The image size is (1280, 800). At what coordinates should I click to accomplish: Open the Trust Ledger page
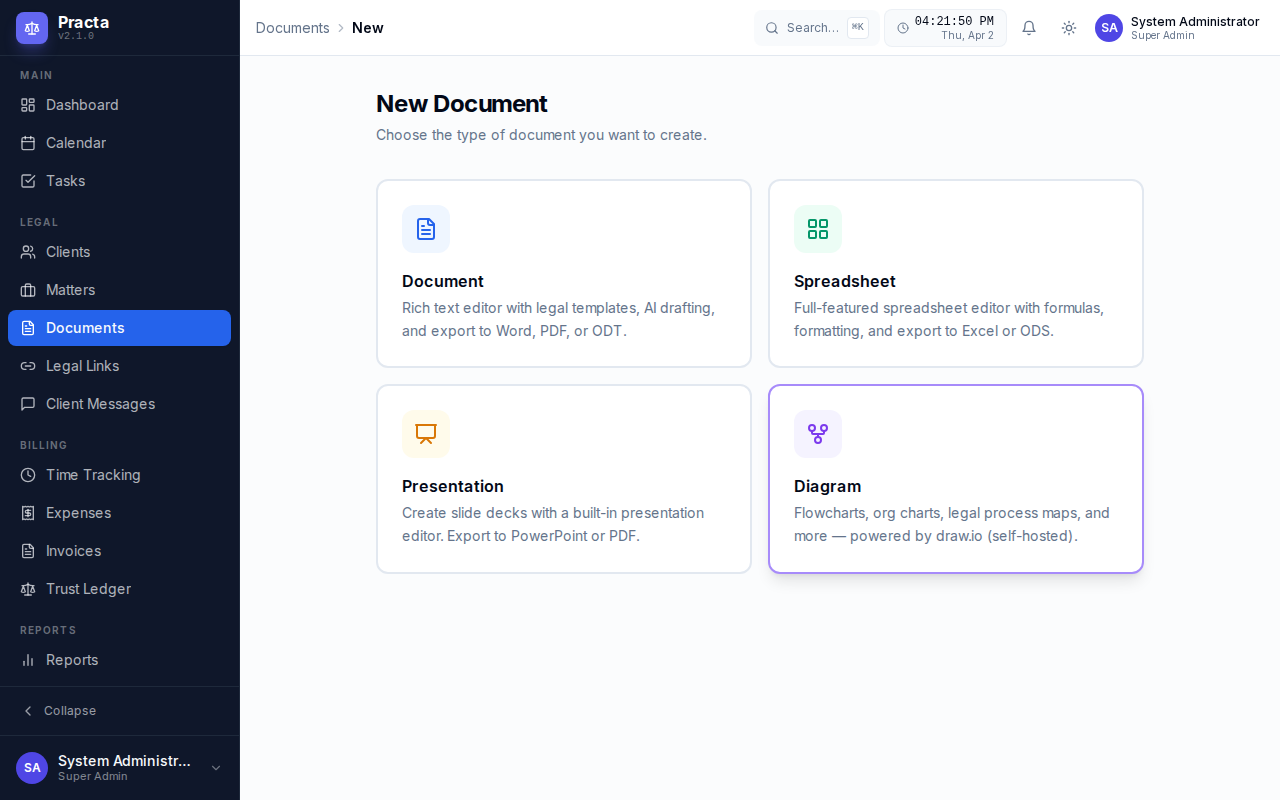click(x=88, y=589)
